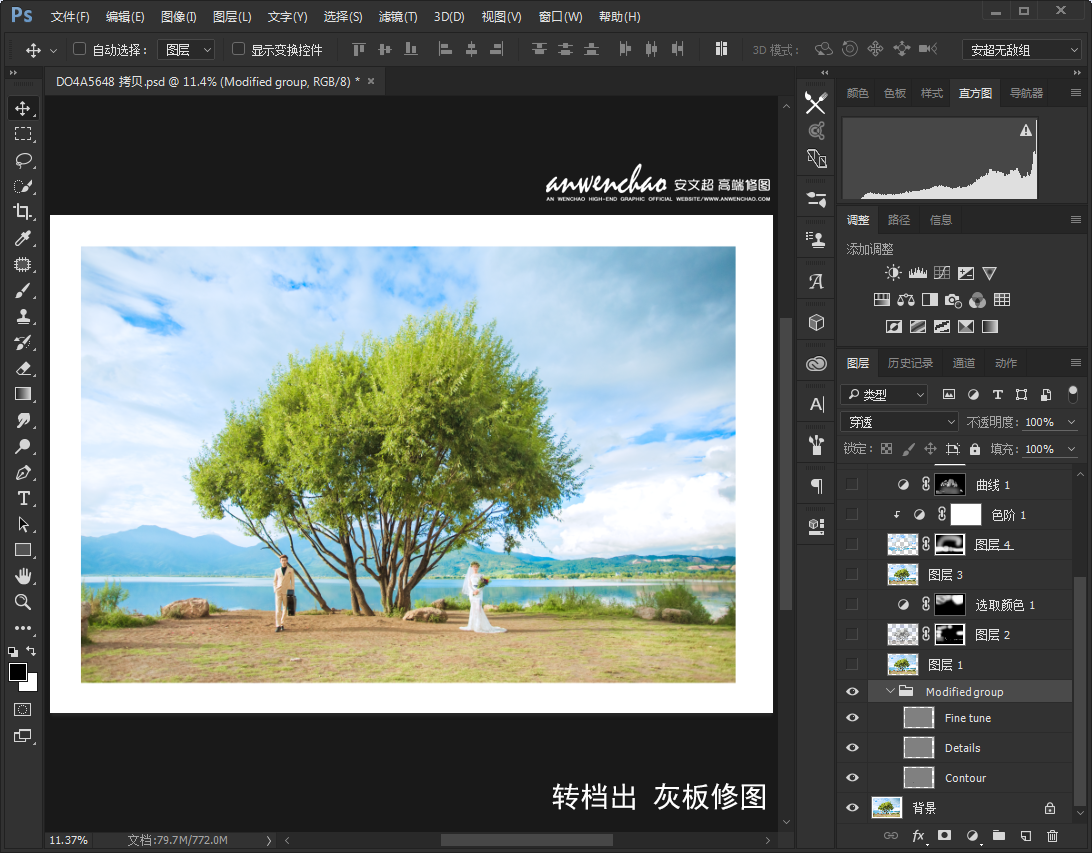Add a Curves adjustment
This screenshot has width=1092, height=853.
(x=942, y=273)
